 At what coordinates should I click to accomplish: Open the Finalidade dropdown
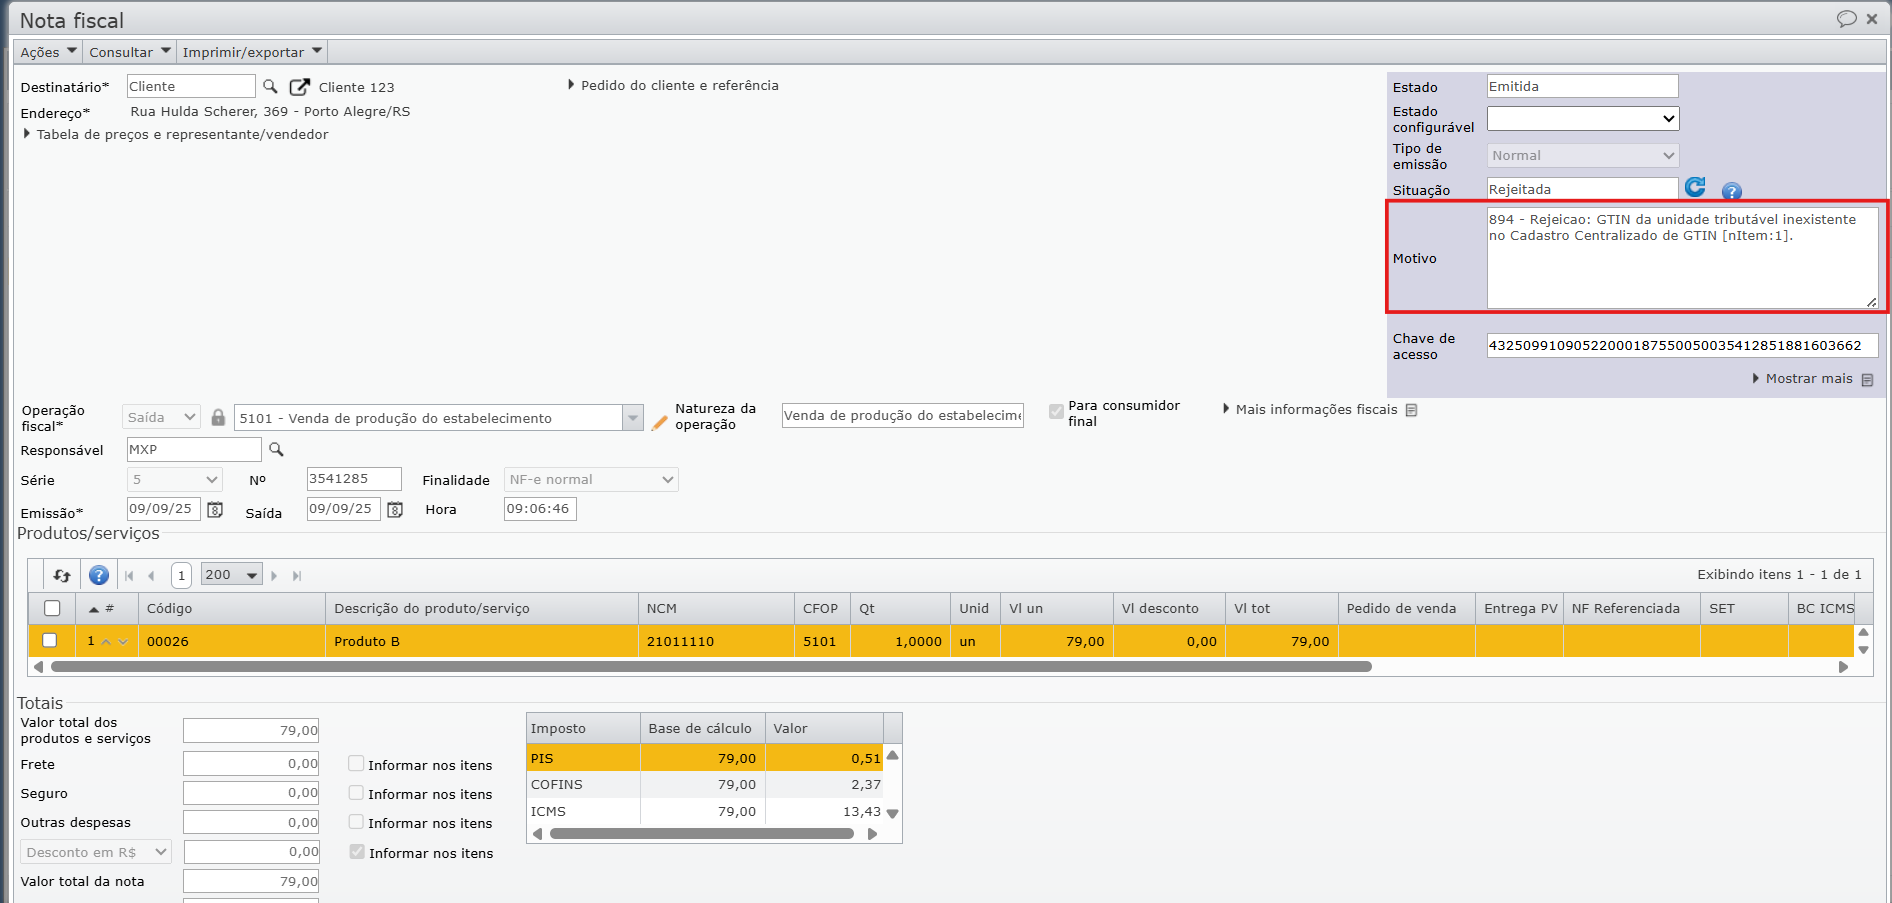point(590,480)
